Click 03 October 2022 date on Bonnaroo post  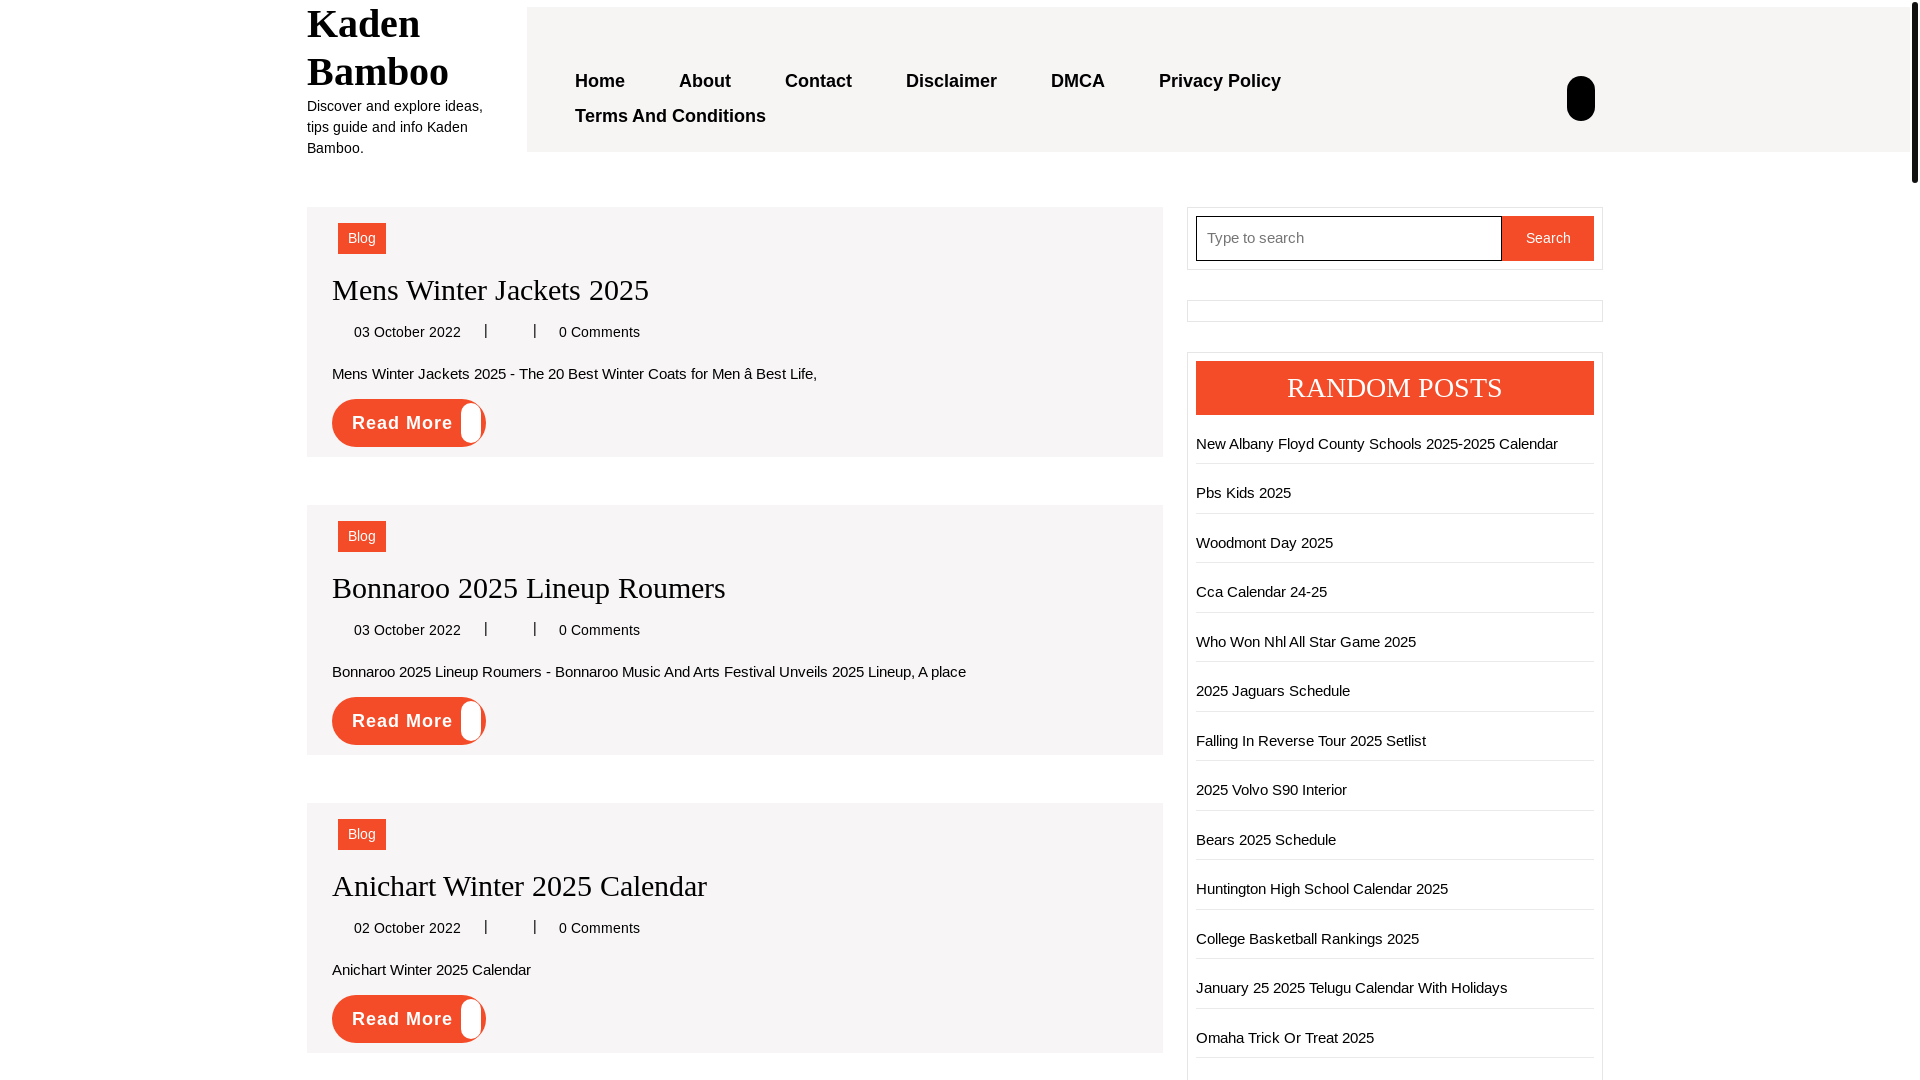tap(407, 630)
